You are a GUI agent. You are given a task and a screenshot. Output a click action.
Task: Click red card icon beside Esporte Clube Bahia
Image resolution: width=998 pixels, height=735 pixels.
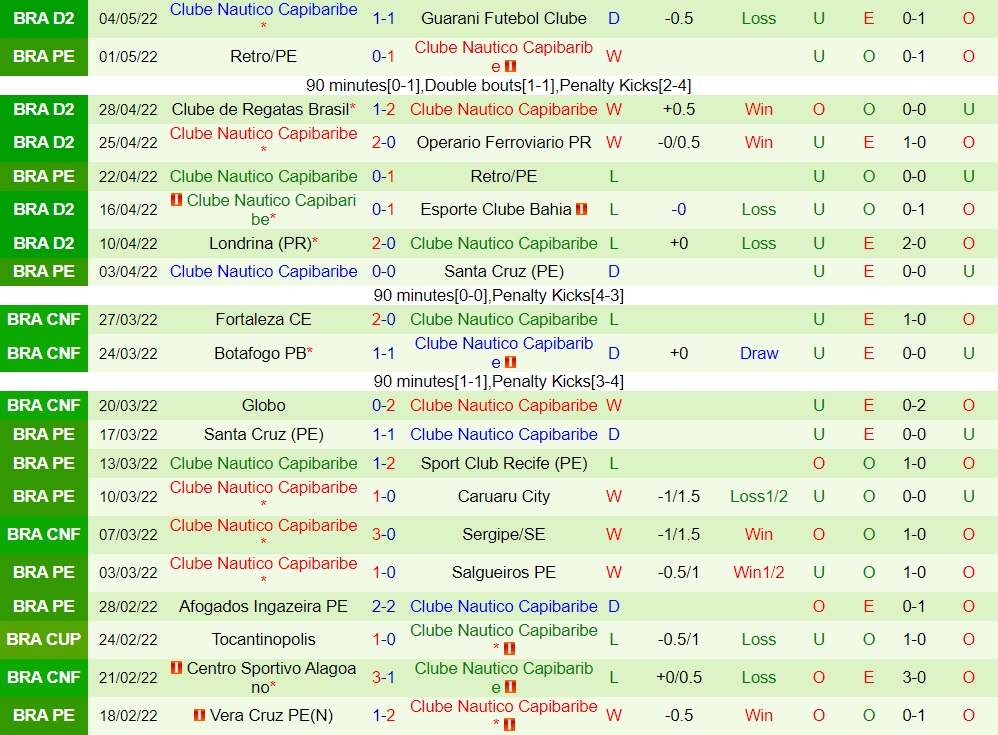click(x=581, y=209)
